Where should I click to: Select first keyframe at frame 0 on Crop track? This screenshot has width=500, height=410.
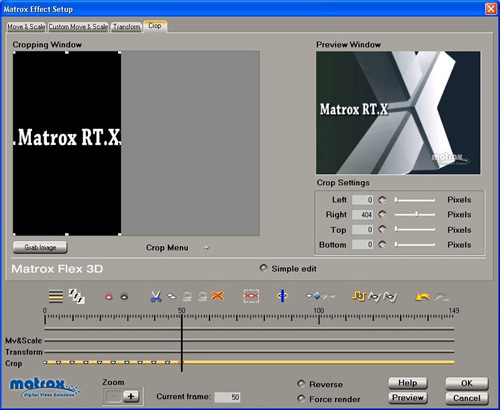[x=45, y=362]
